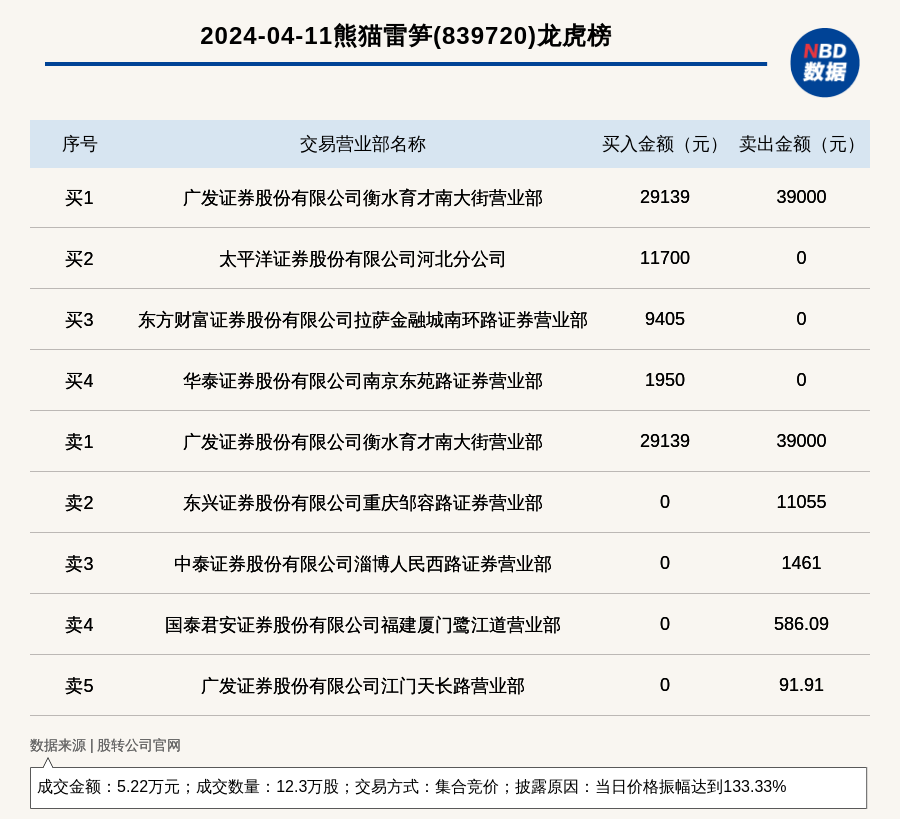
Task: Click the 序号 column header
Action: 80,144
